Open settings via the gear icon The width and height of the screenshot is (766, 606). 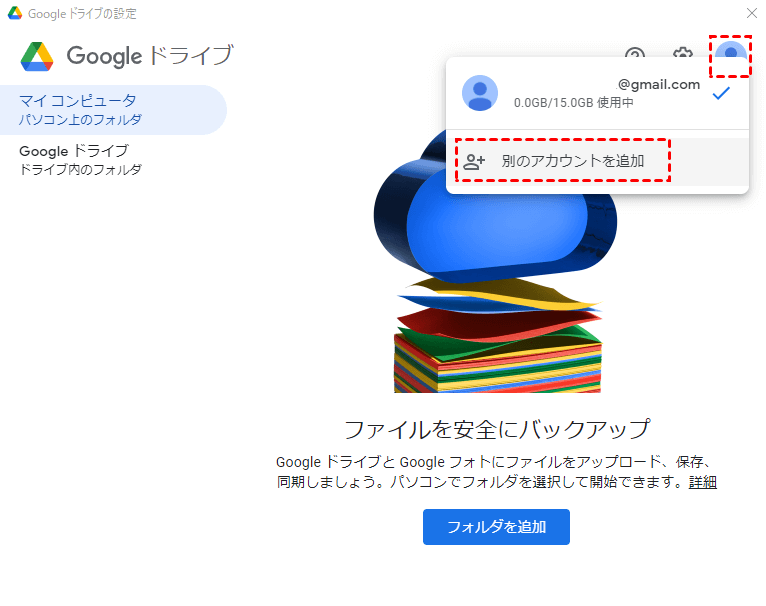tap(682, 53)
